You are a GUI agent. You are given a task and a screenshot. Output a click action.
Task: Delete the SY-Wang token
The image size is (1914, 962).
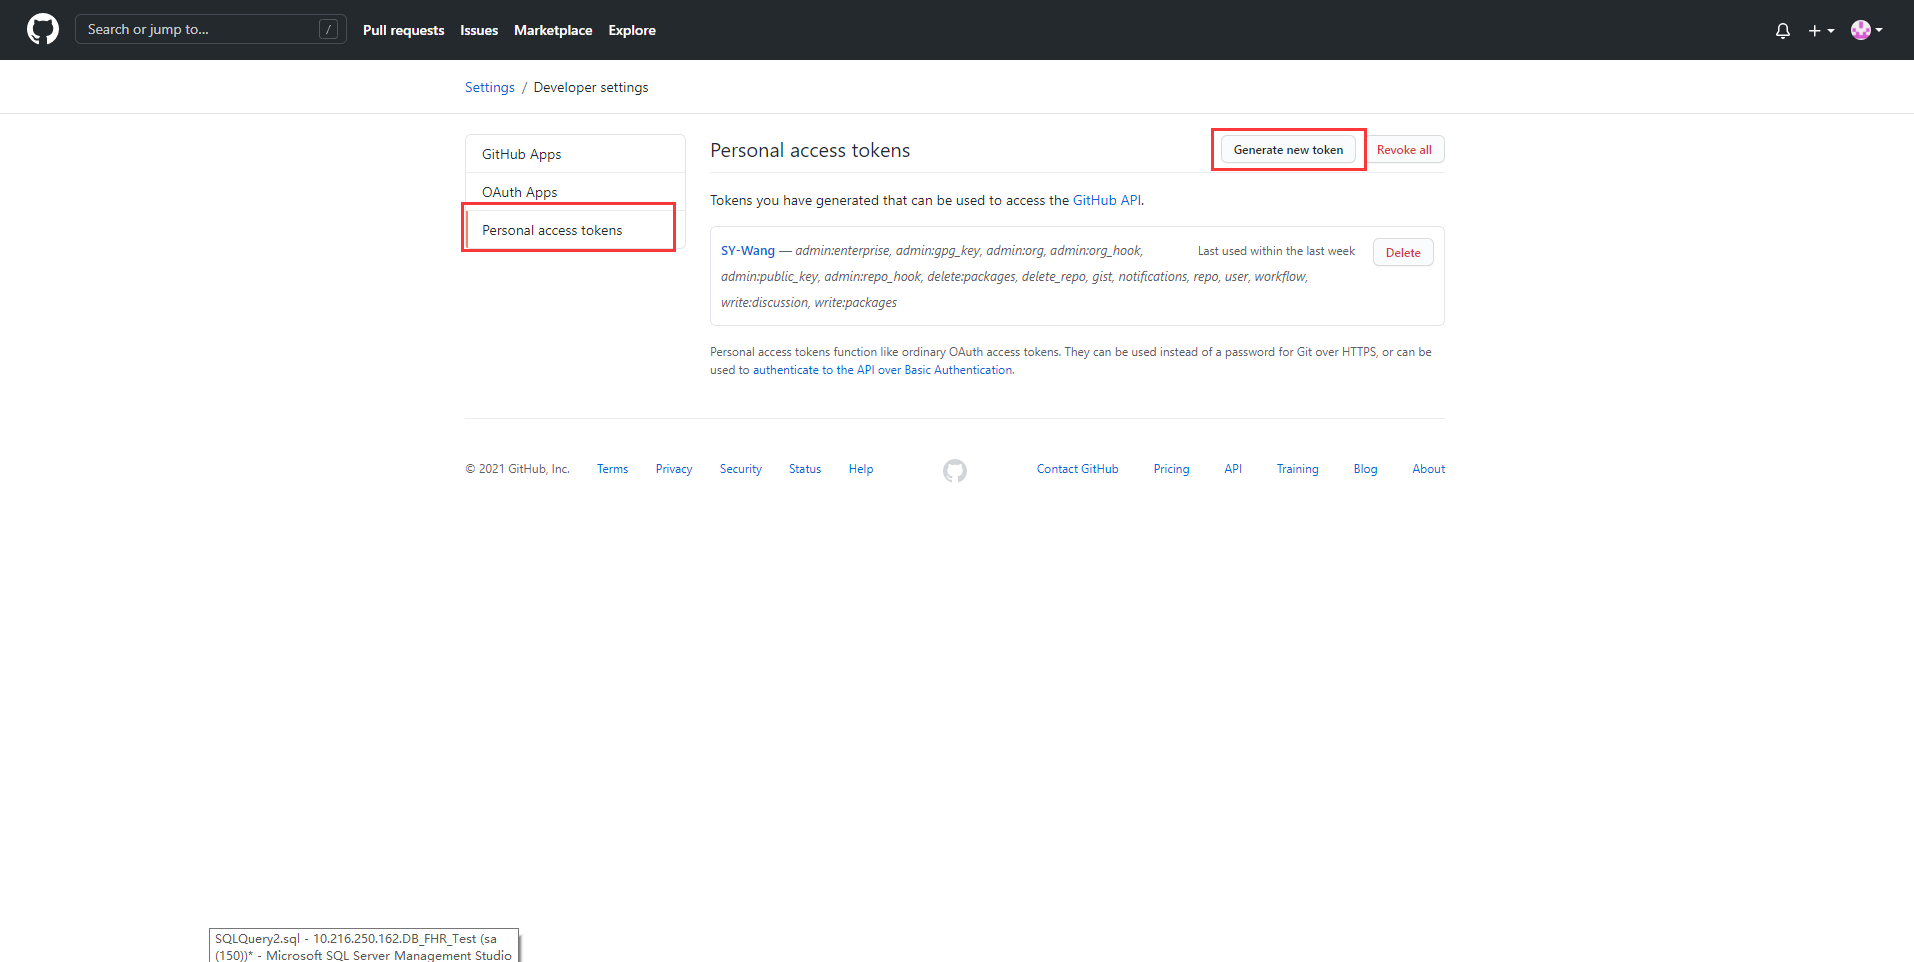click(1403, 253)
